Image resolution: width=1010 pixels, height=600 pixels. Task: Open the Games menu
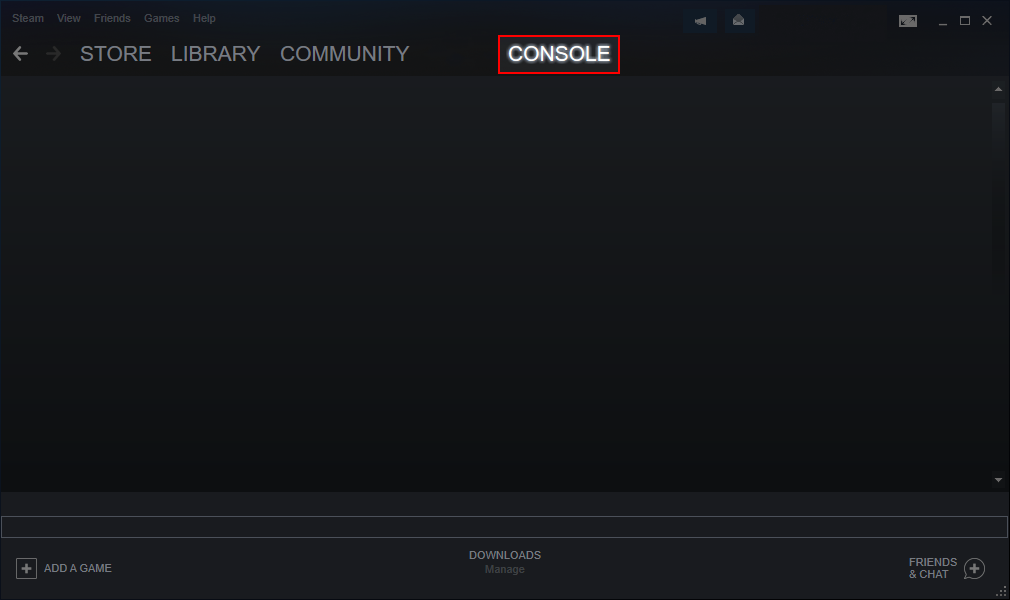point(162,18)
